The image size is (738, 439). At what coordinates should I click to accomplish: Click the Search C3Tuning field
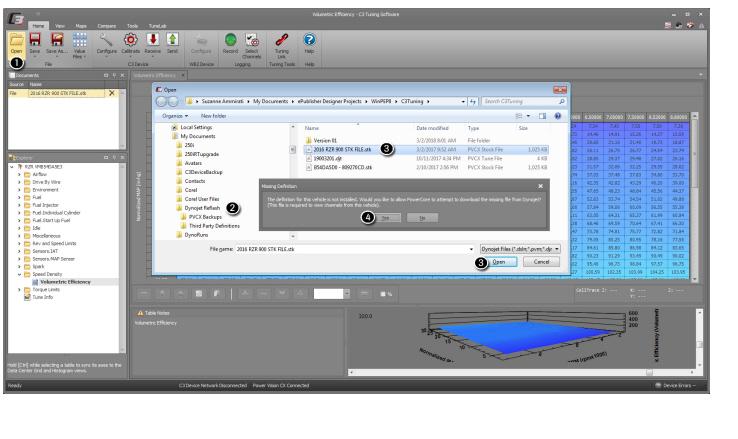[x=520, y=101]
